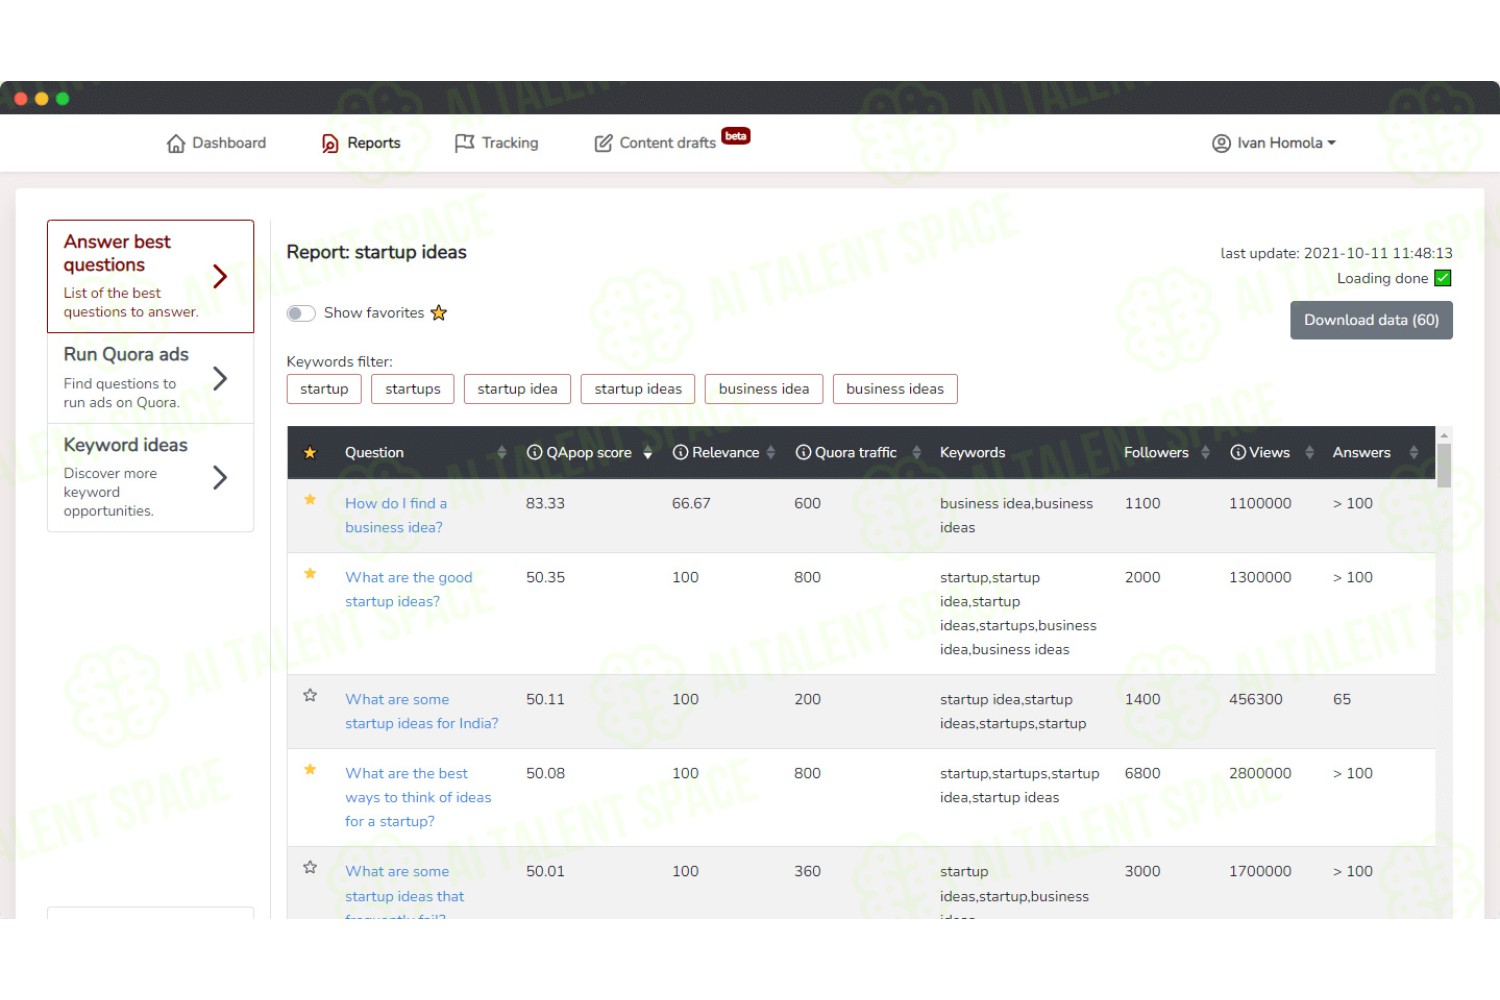This screenshot has height=1000, width=1500.
Task: Select Run Quora ads sidebar item
Action: point(150,378)
